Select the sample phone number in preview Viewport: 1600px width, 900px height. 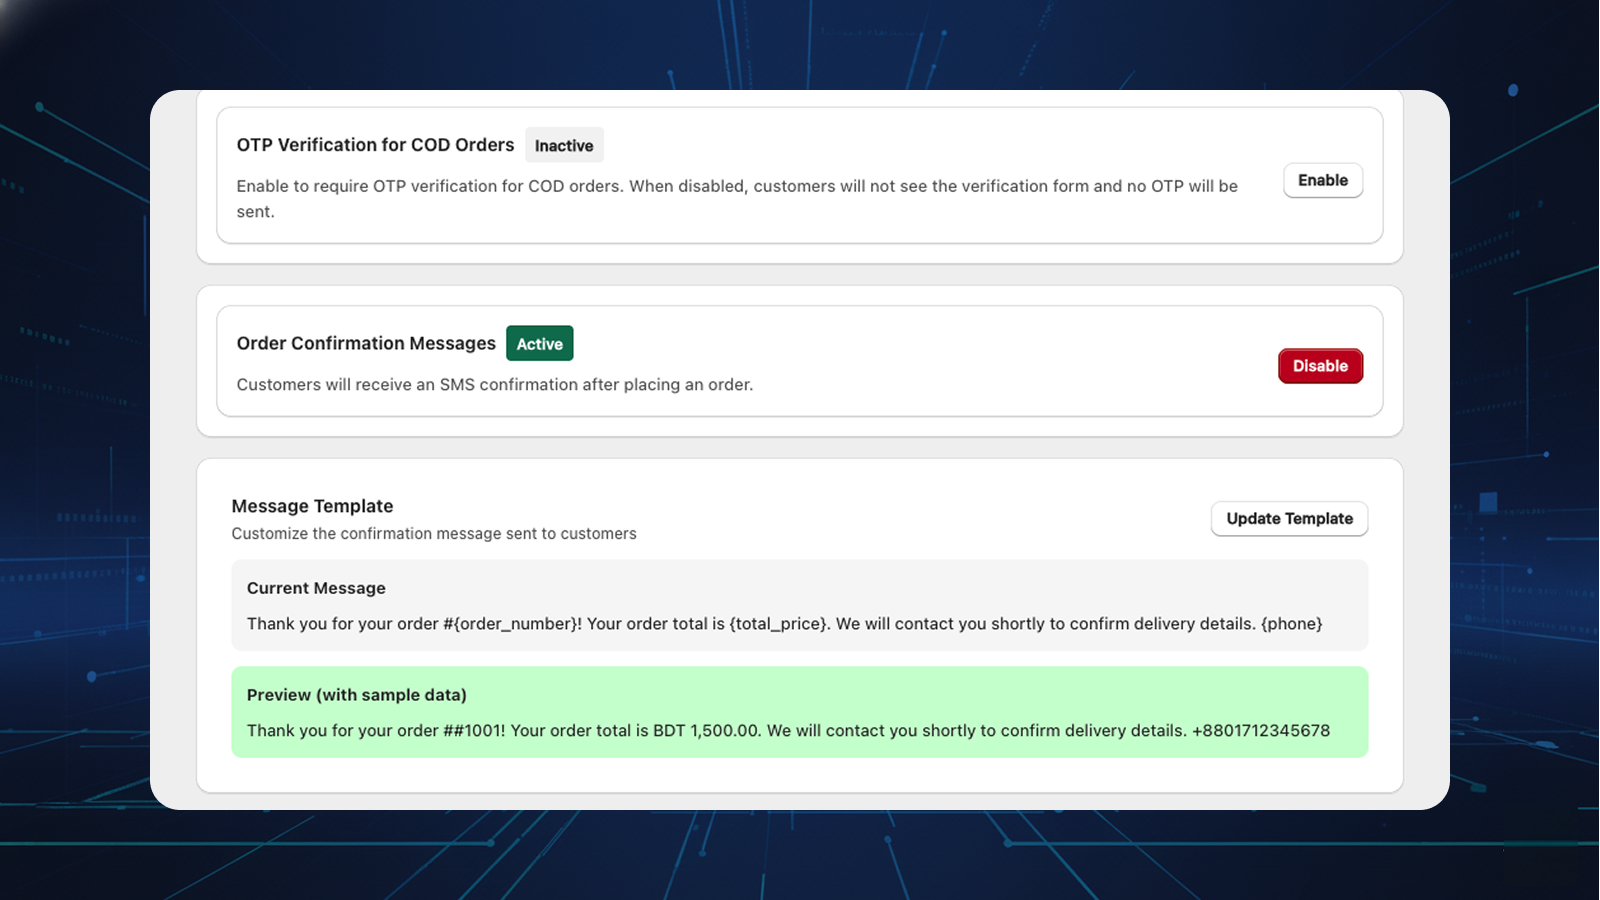pos(1262,730)
